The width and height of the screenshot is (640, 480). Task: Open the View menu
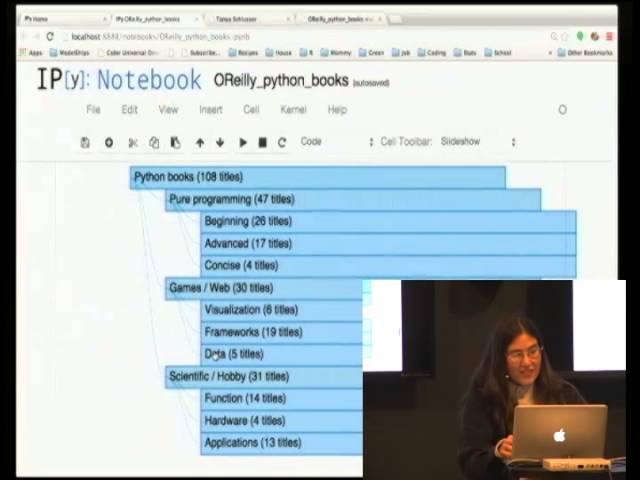[168, 110]
